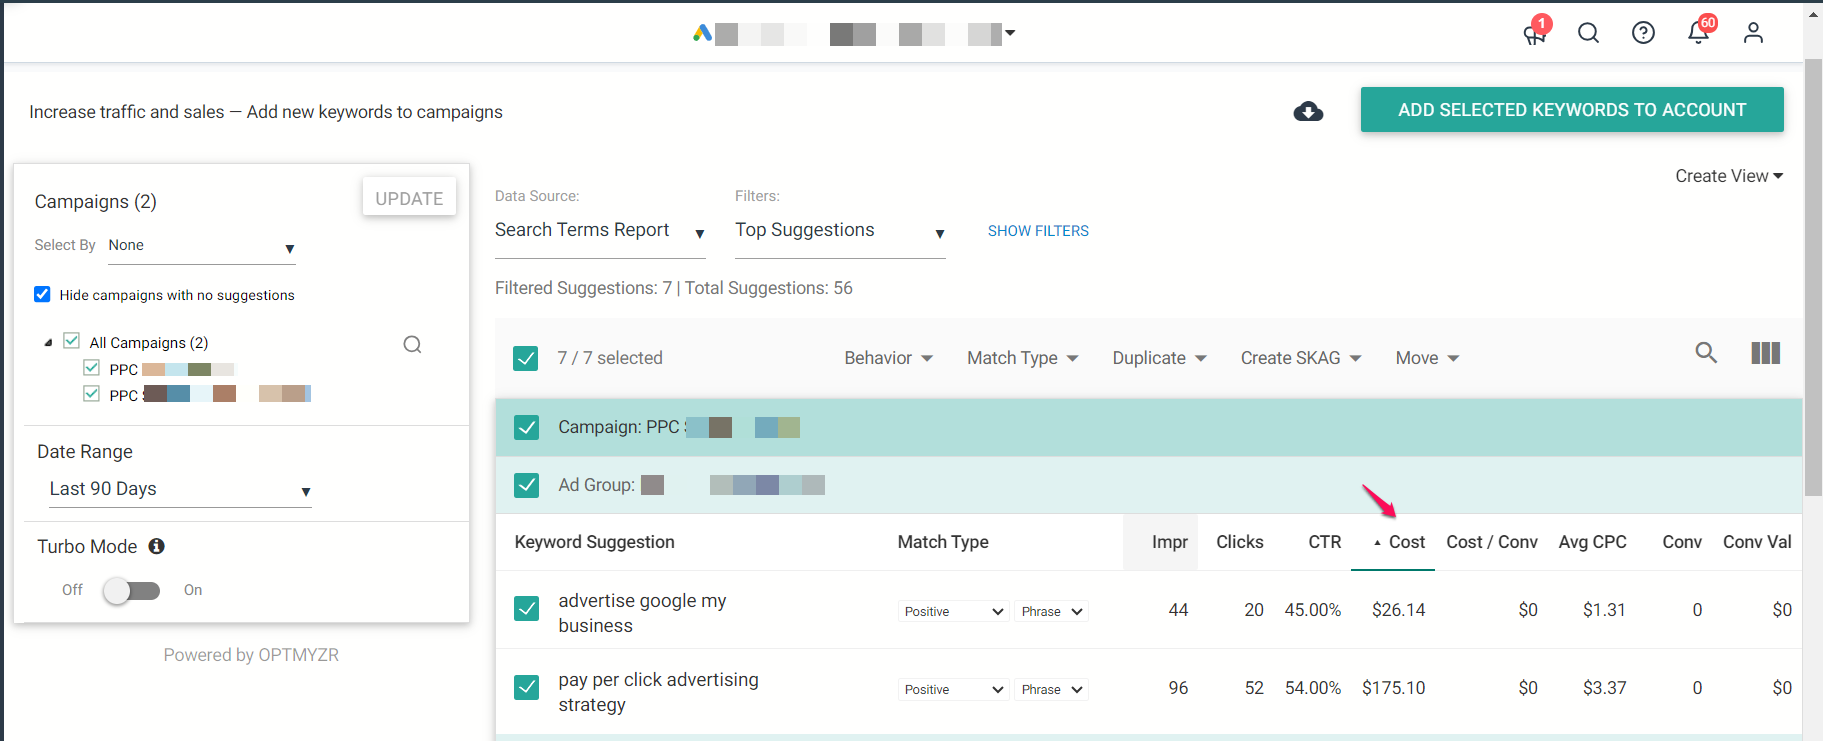This screenshot has height=741, width=1823.
Task: Expand the Top Suggestions filter dropdown
Action: click(x=840, y=231)
